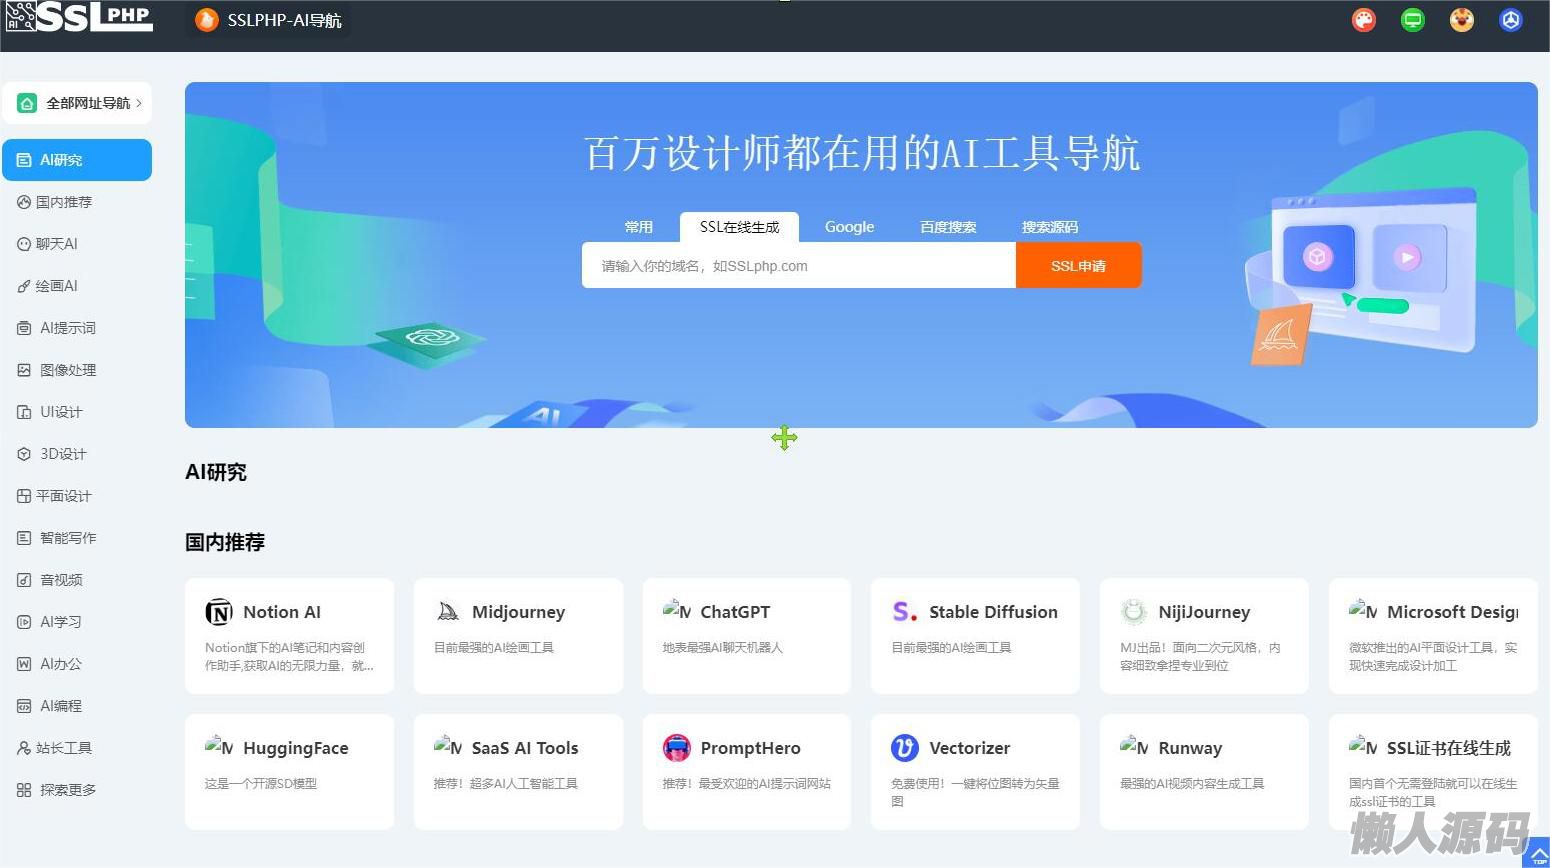Choose the 百度搜索 search tab

pyautogui.click(x=948, y=227)
